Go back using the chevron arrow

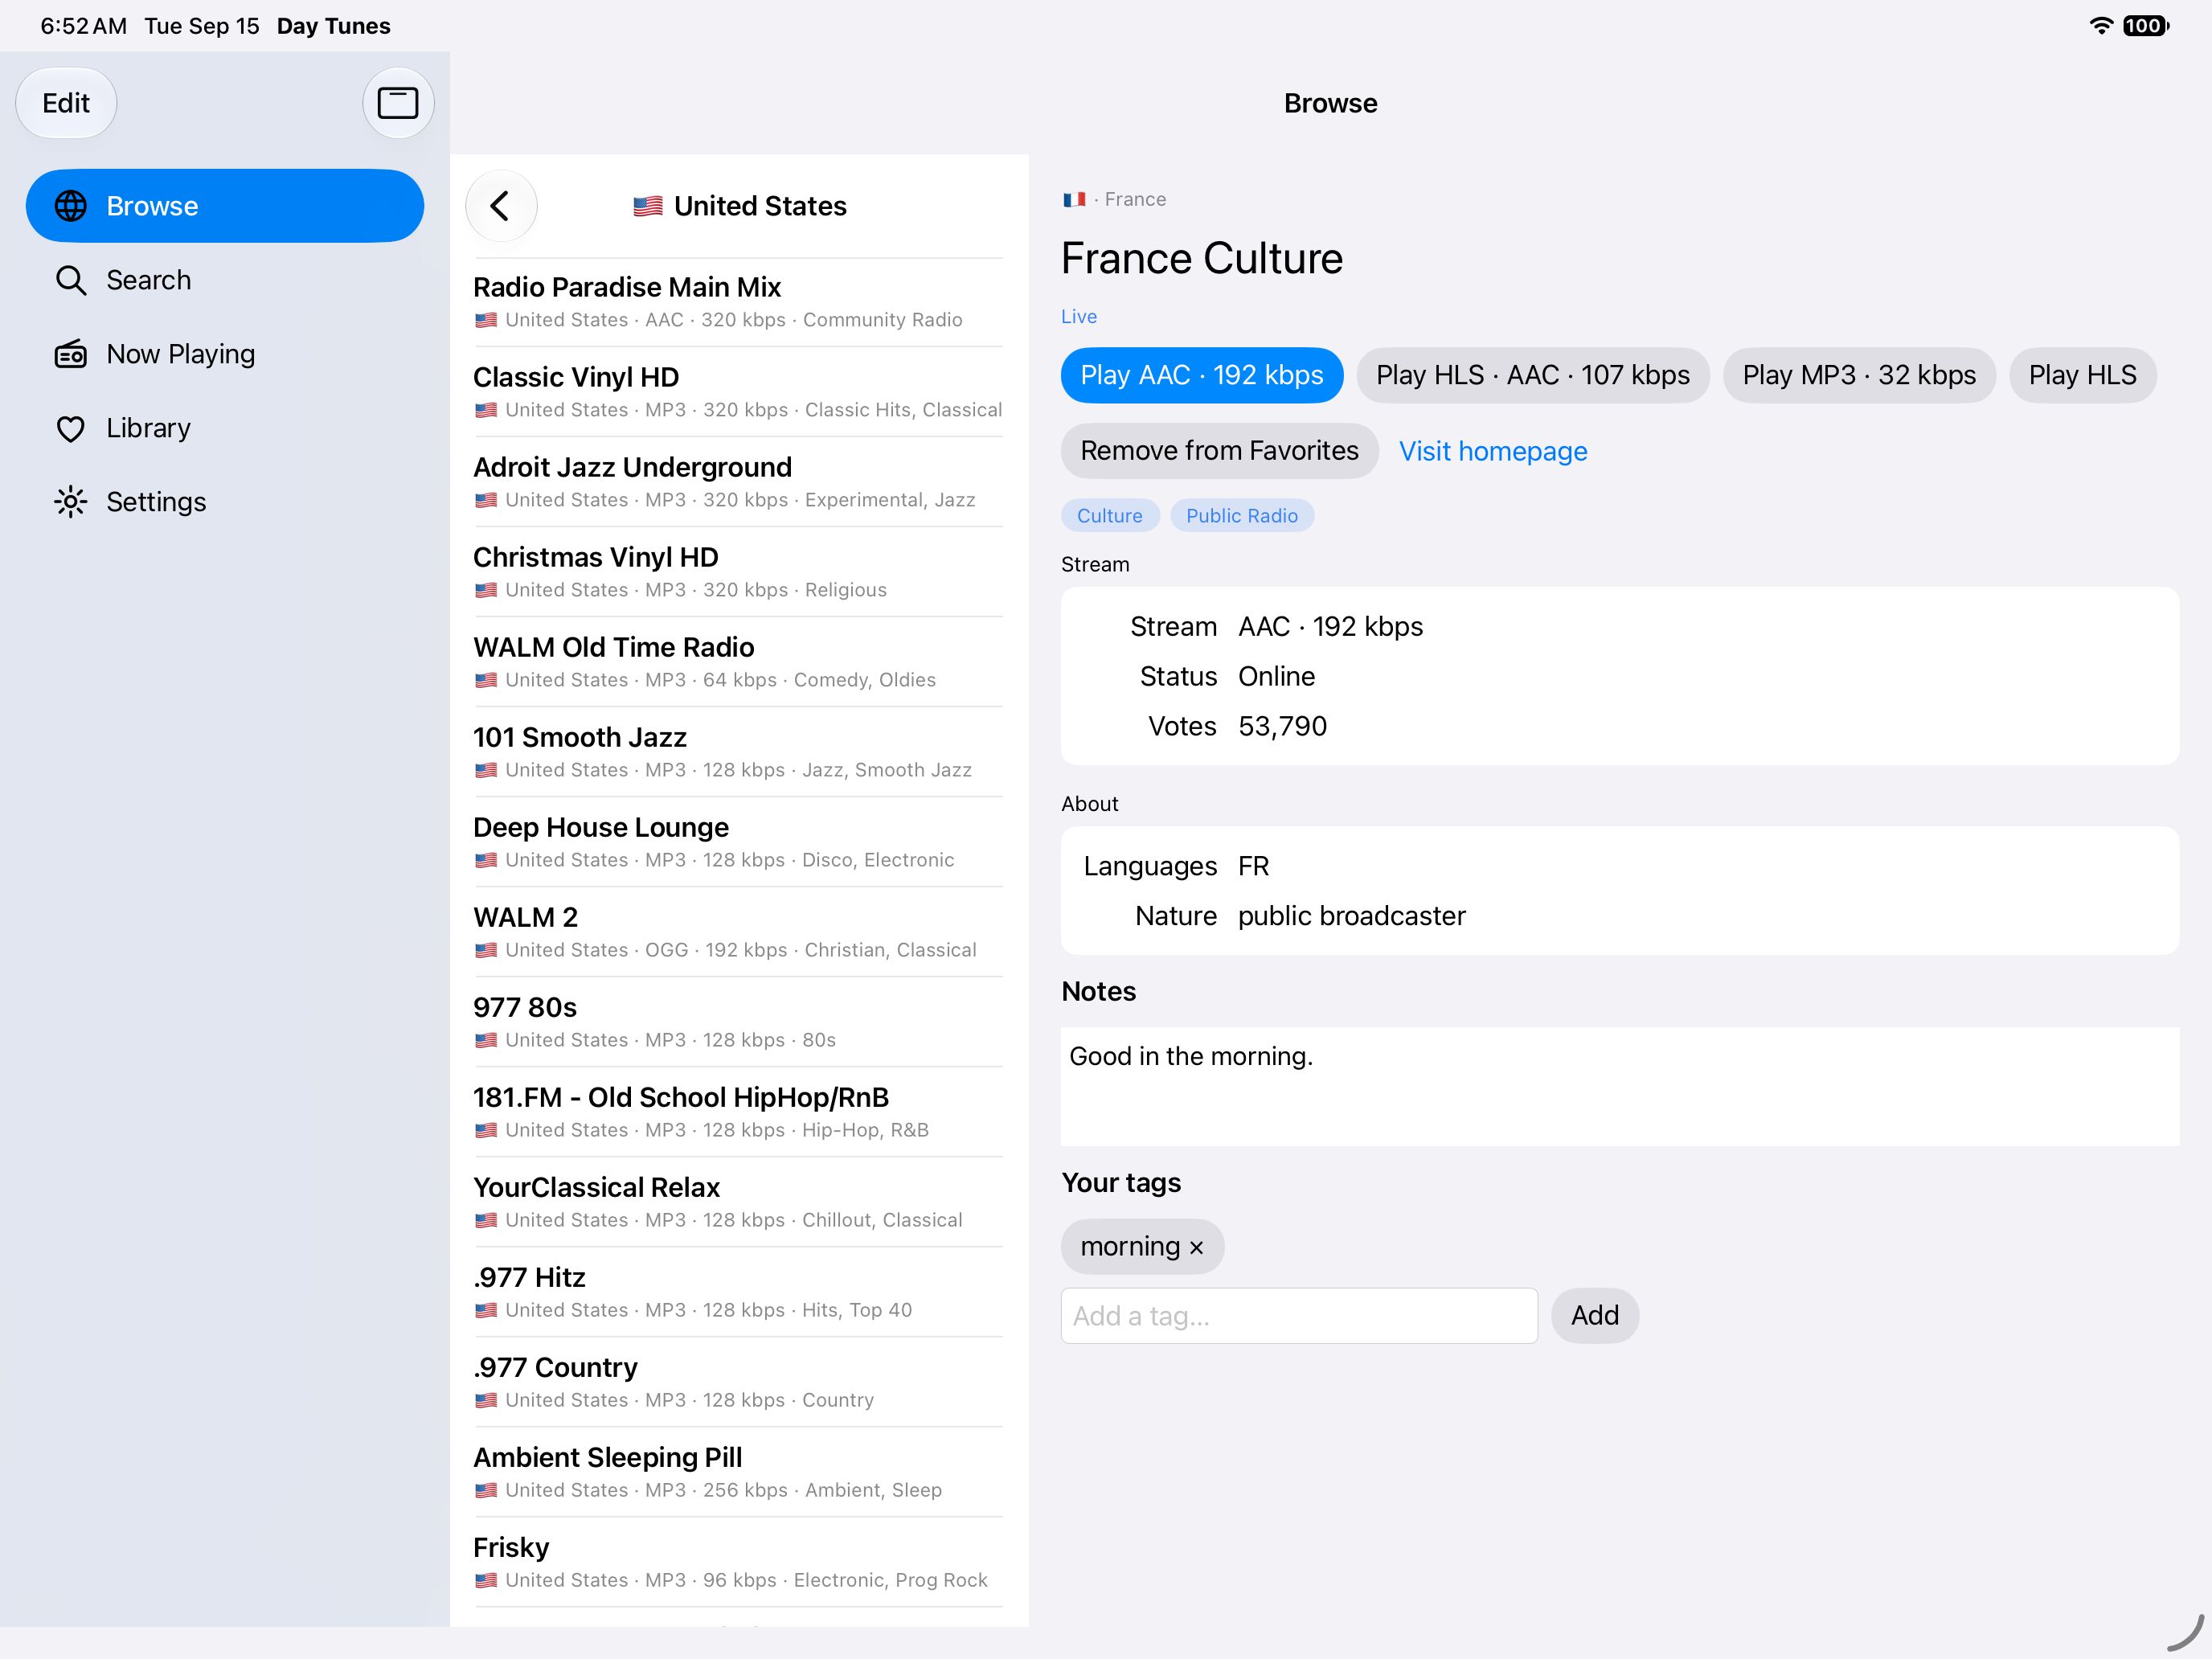pyautogui.click(x=501, y=206)
